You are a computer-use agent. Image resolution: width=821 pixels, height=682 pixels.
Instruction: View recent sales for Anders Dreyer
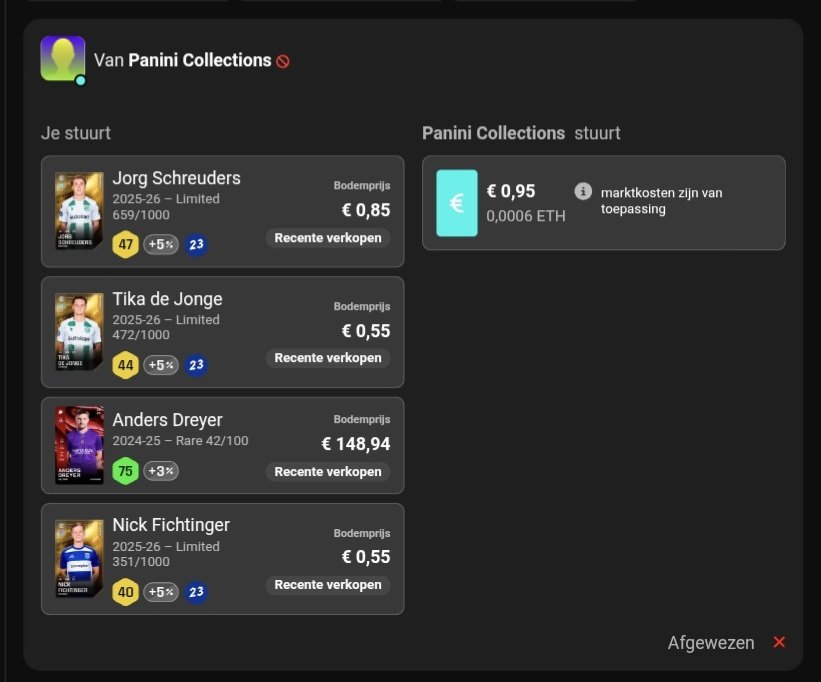point(328,472)
